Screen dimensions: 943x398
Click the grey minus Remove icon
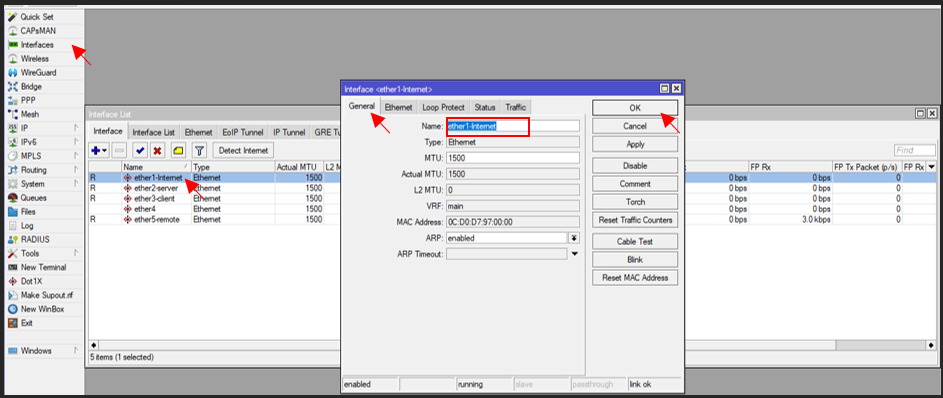[x=120, y=150]
